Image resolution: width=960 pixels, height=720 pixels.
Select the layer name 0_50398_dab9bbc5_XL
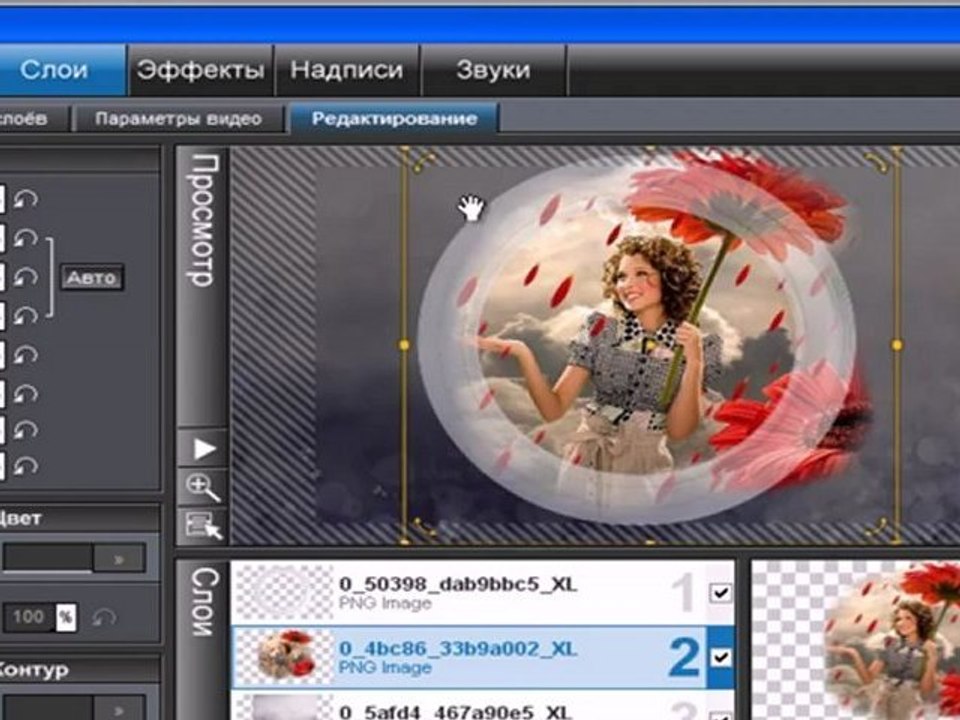pos(457,585)
